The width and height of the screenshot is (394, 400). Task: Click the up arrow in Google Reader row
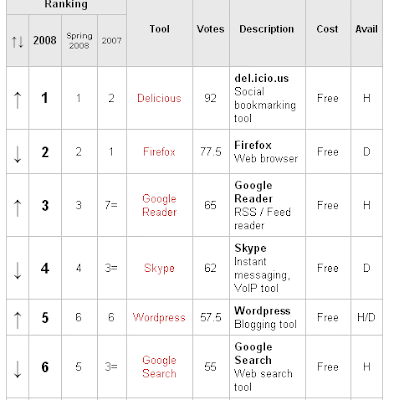pos(17,207)
